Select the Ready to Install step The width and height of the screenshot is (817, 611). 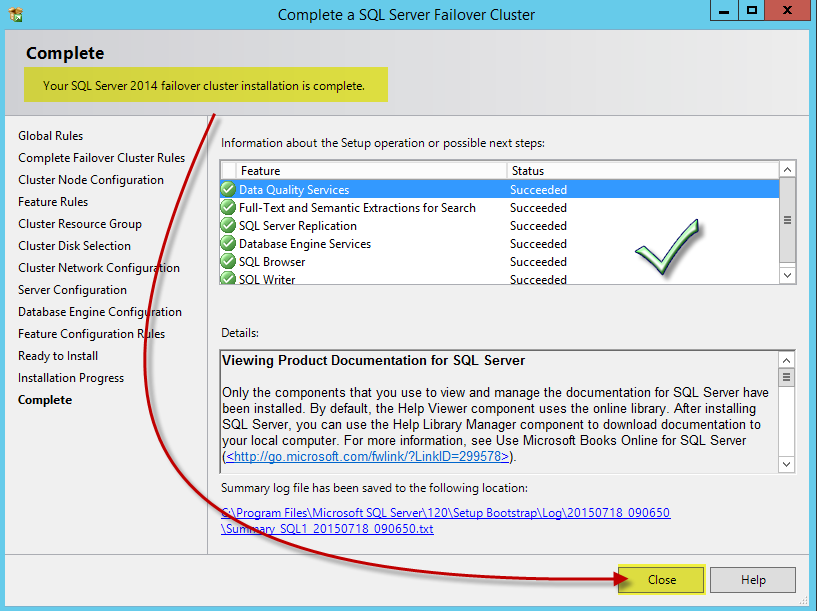pos(58,356)
